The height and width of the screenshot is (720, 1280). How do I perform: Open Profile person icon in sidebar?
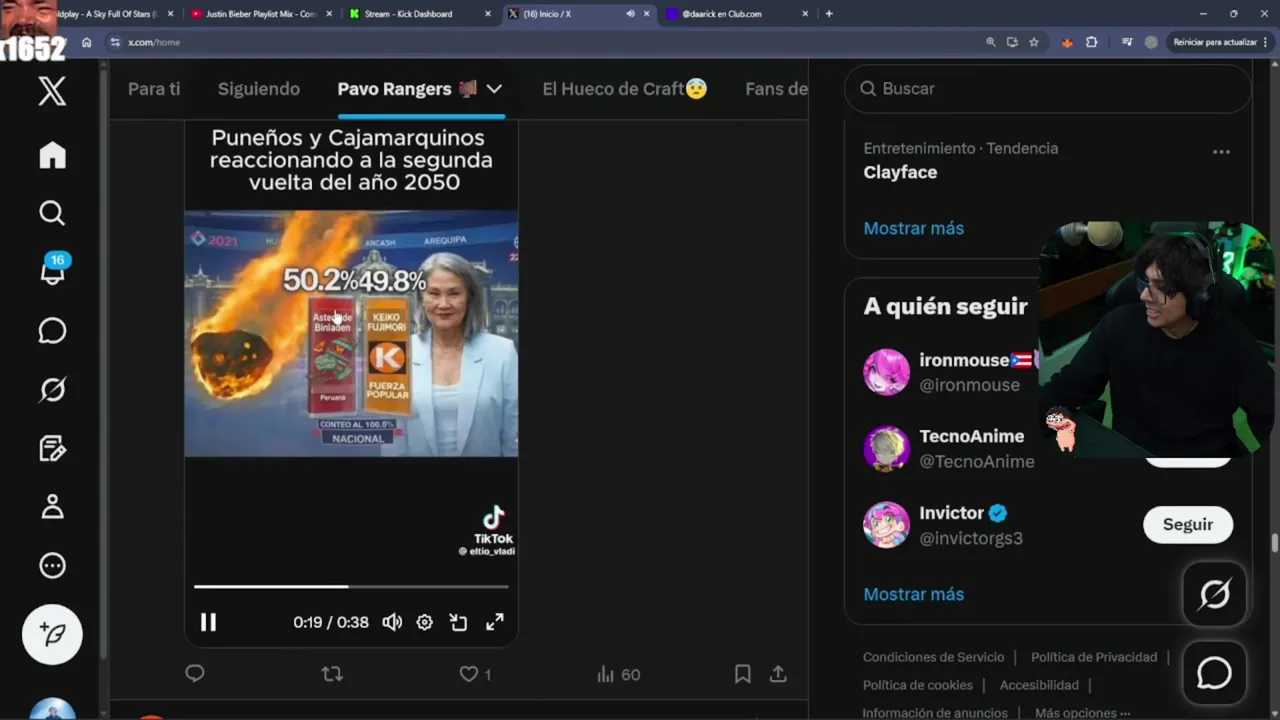click(x=52, y=506)
